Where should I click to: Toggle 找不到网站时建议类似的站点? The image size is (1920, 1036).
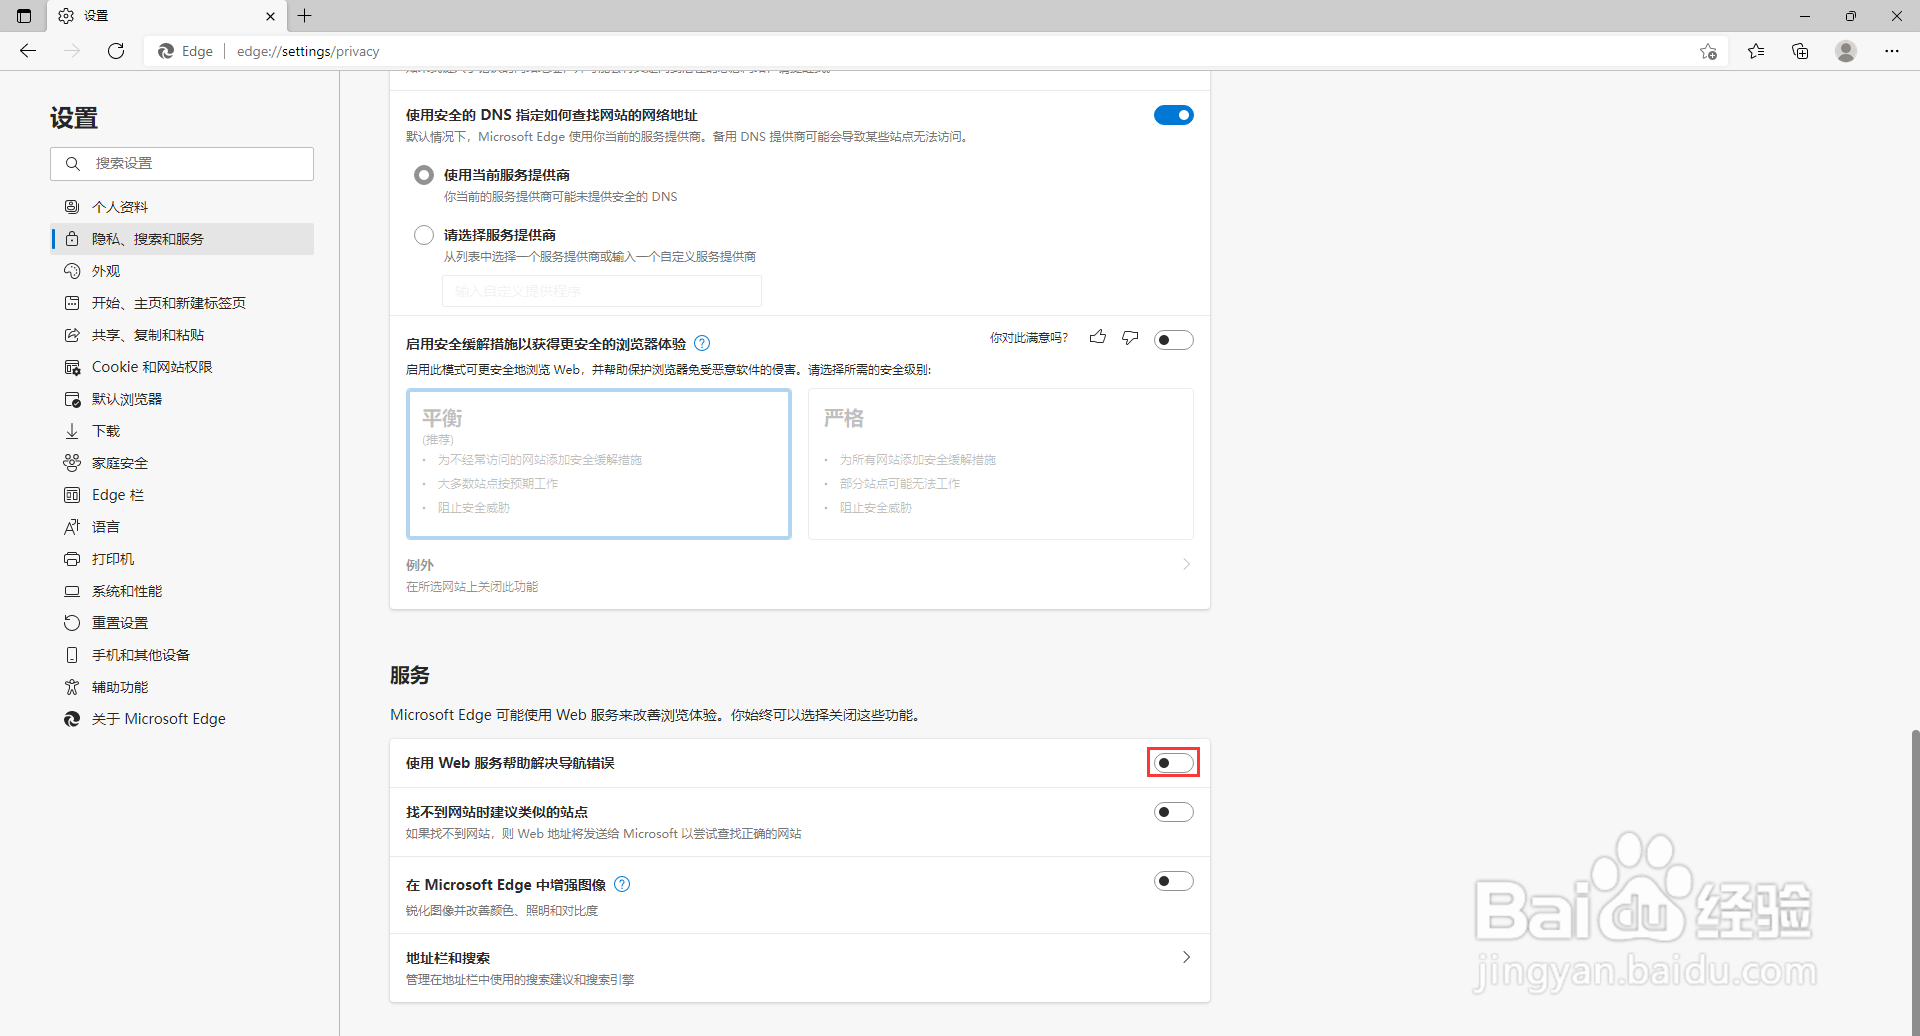[1174, 812]
